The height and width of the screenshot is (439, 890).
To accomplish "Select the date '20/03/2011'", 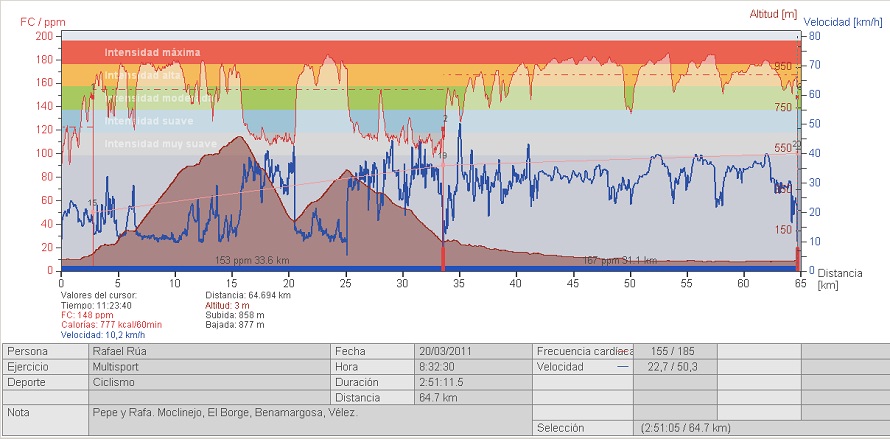I will coord(446,351).
